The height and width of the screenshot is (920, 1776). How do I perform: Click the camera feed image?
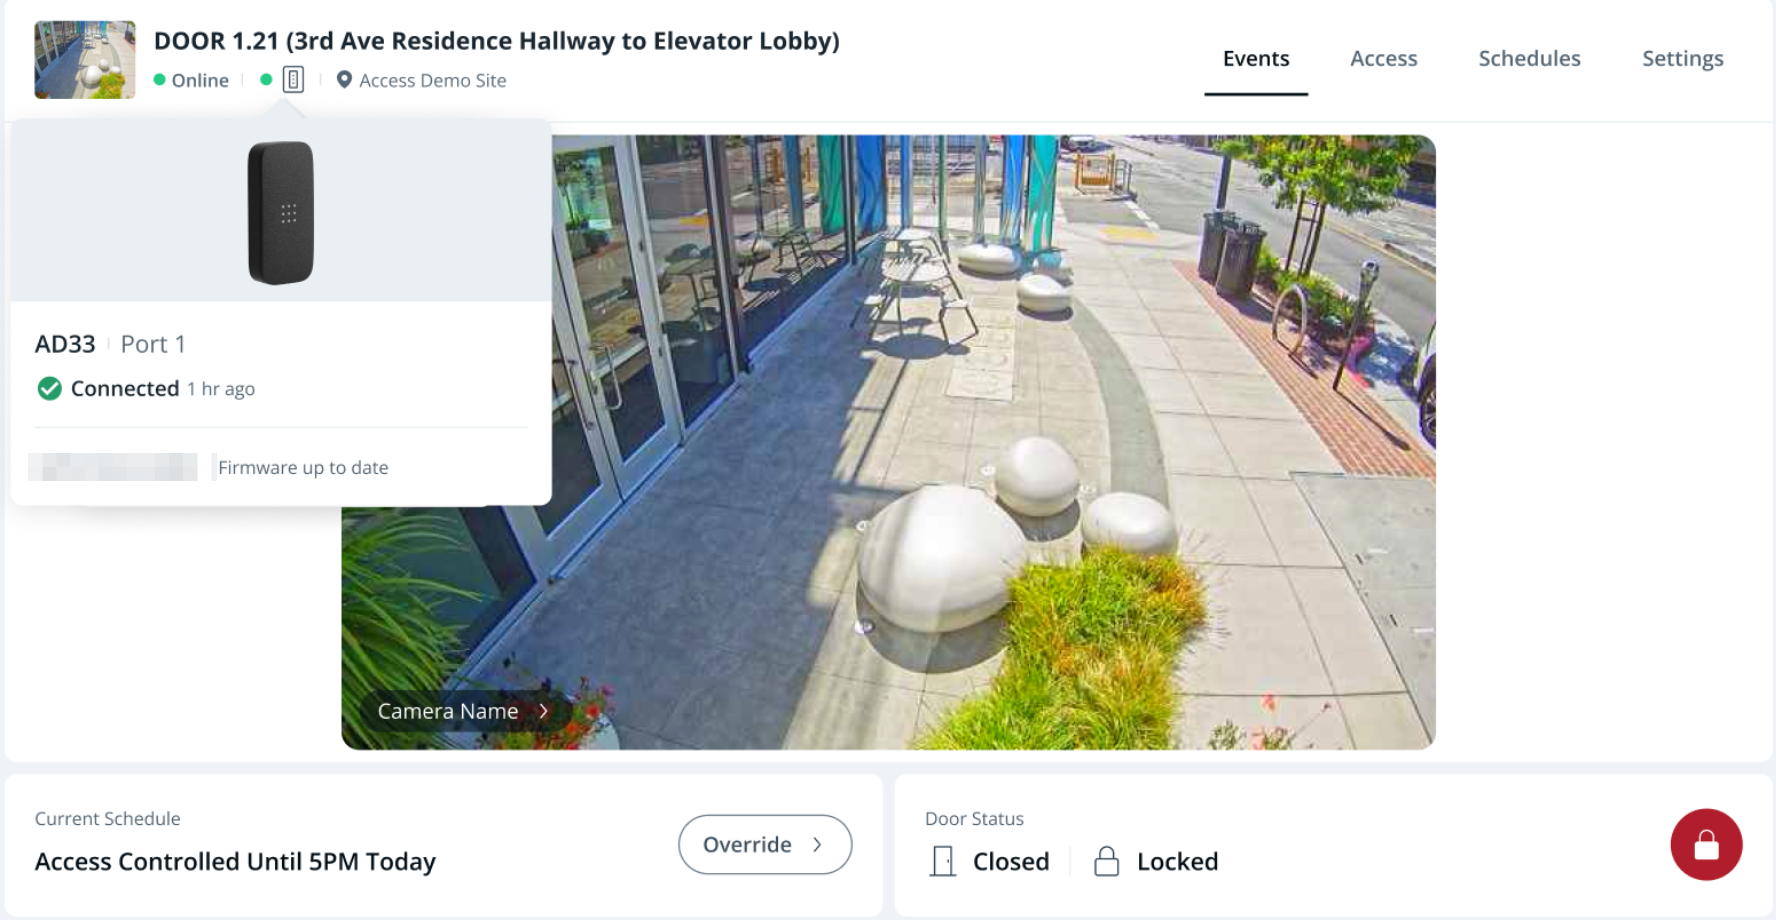pos(992,443)
